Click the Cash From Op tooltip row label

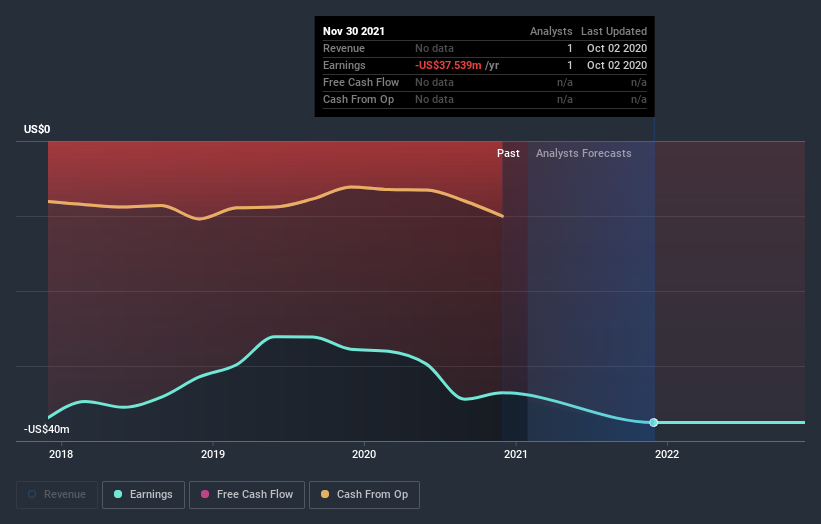pos(359,99)
